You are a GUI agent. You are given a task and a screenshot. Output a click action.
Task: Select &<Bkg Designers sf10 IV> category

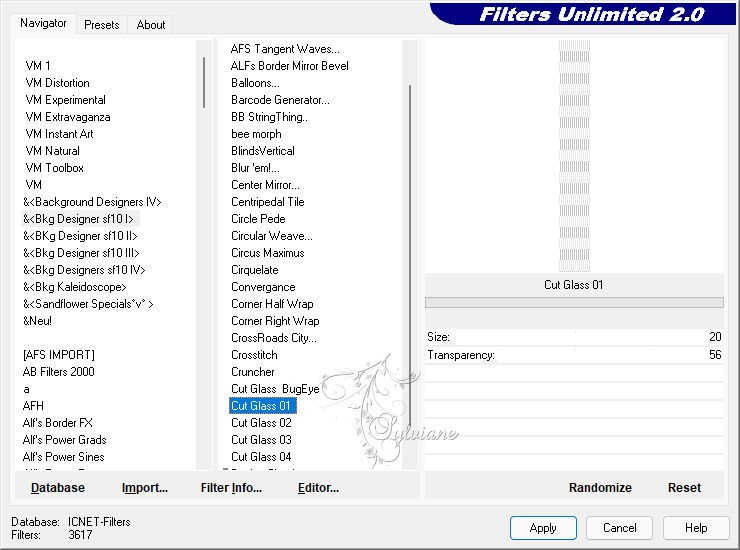pyautogui.click(x=84, y=270)
